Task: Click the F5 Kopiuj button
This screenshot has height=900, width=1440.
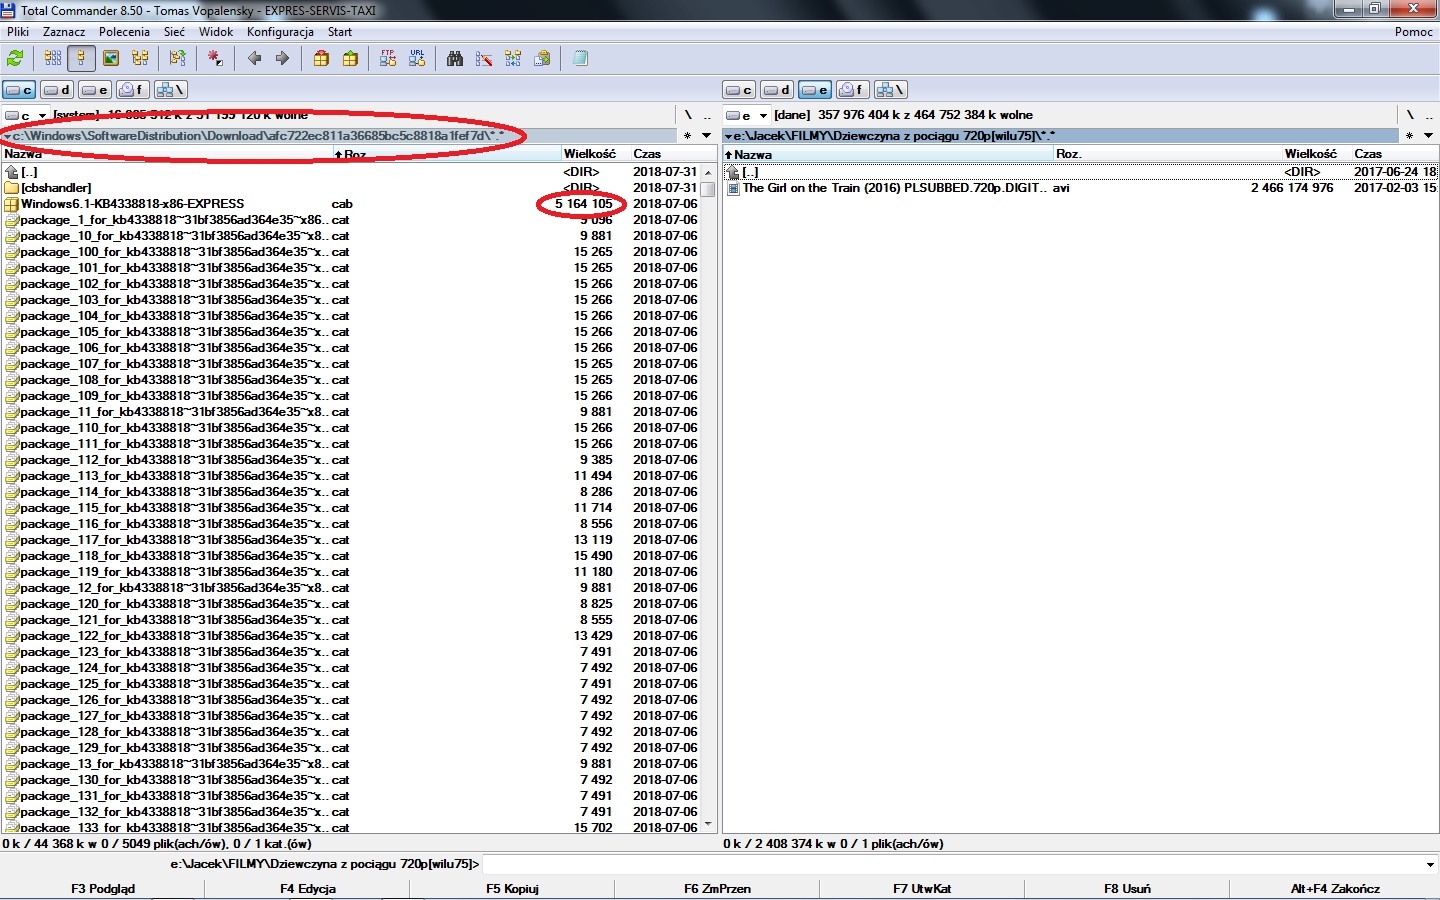Action: tap(512, 888)
